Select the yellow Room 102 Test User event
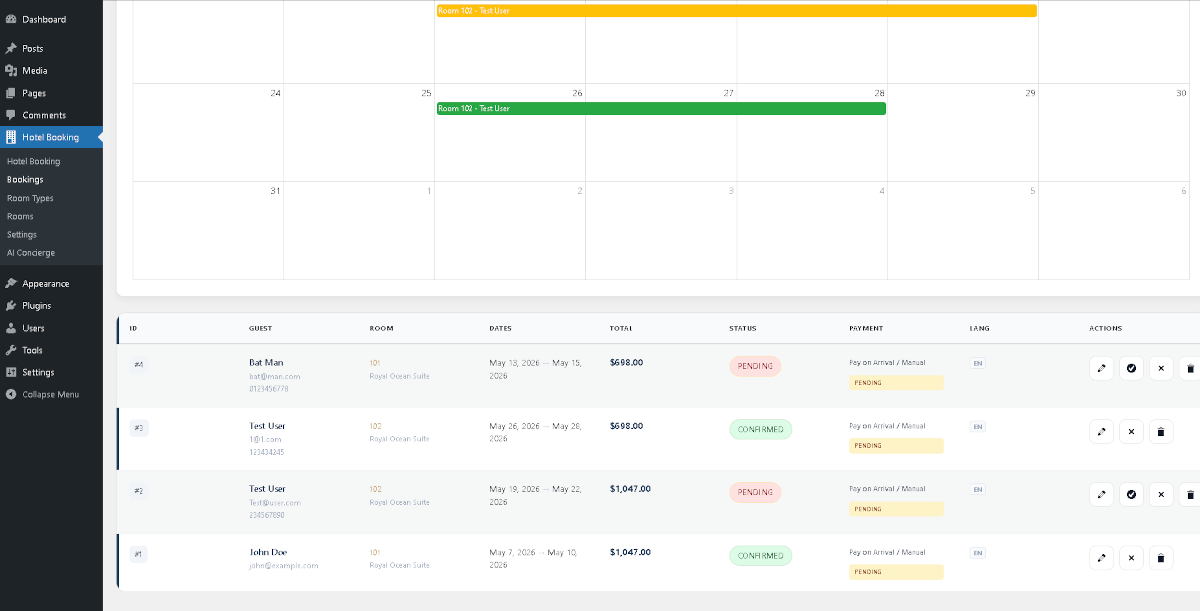This screenshot has height=611, width=1200. coord(736,10)
